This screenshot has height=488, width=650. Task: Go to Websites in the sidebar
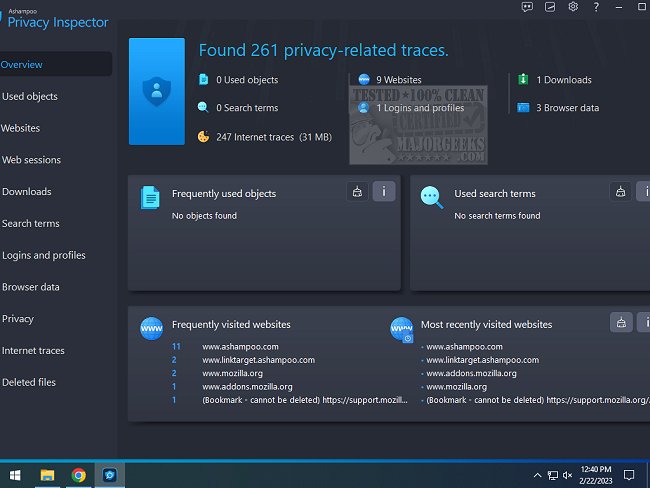click(20, 128)
